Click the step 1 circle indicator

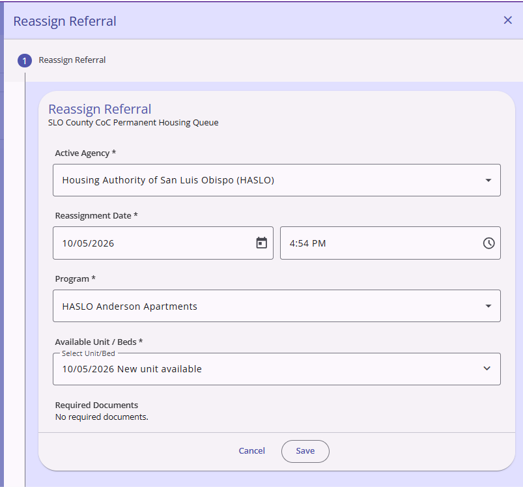[x=25, y=61]
